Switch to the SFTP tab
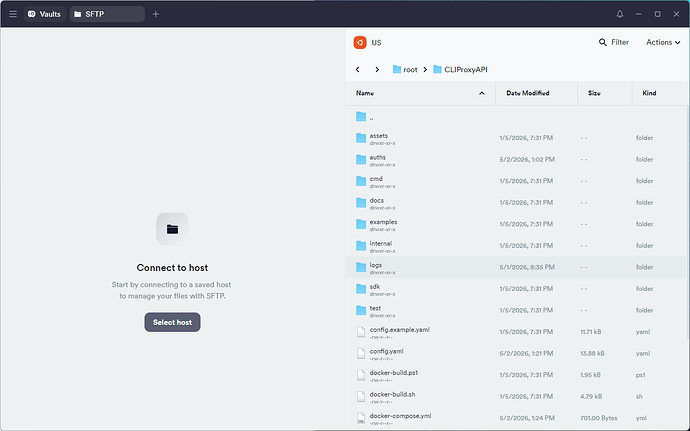 (x=107, y=14)
